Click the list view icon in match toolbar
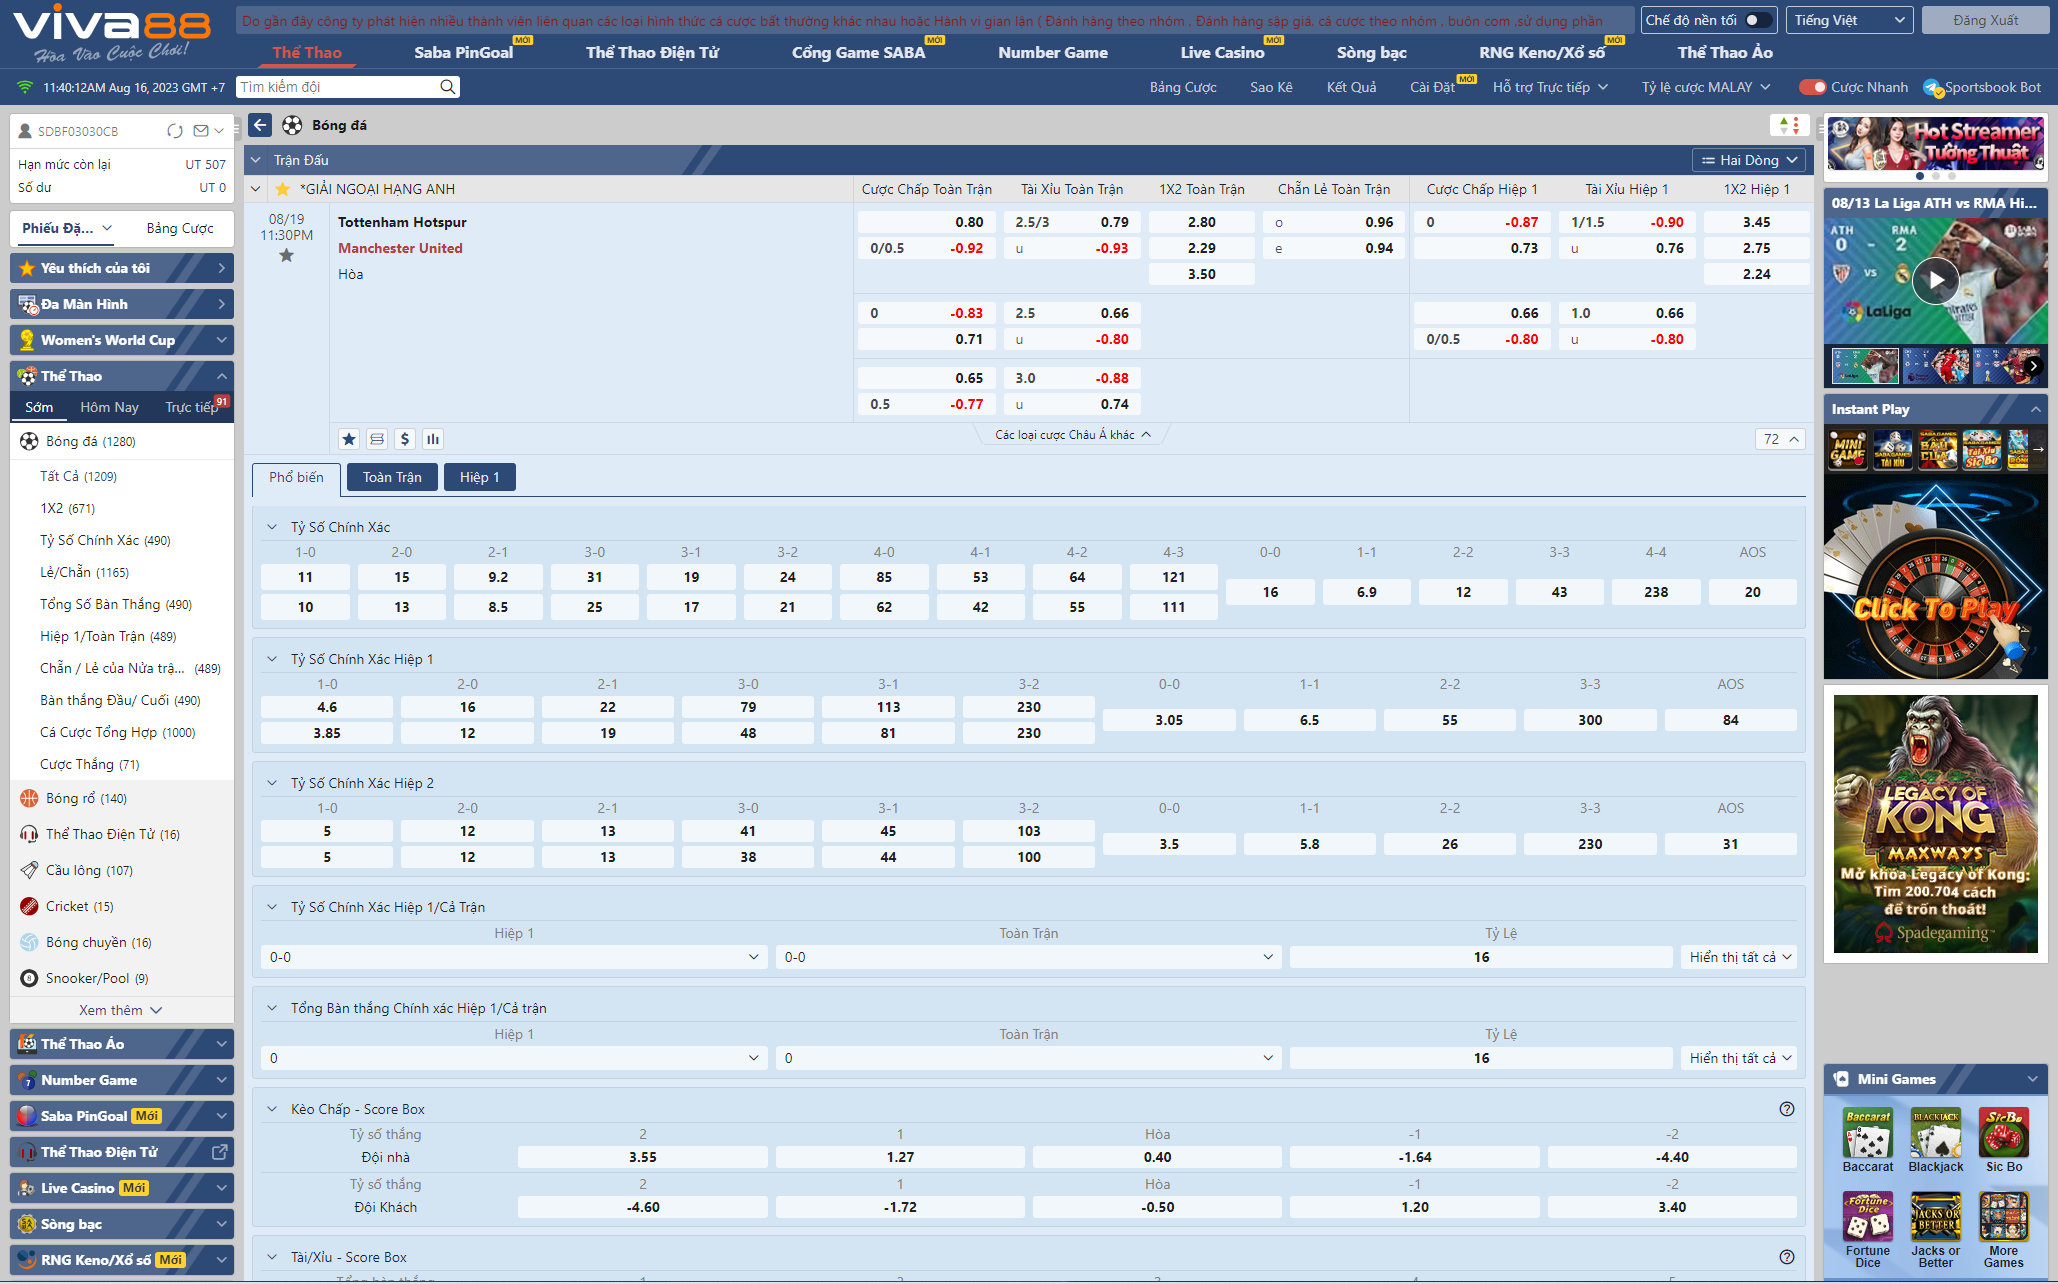This screenshot has height=1284, width=2058. (x=377, y=439)
